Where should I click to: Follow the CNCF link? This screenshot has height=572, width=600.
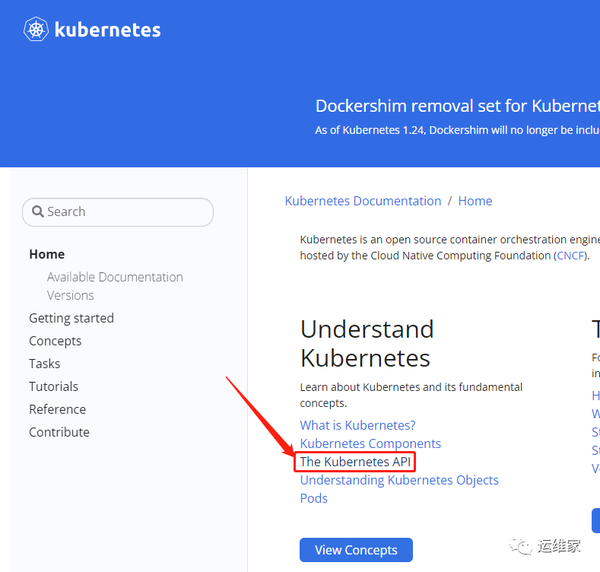(571, 255)
